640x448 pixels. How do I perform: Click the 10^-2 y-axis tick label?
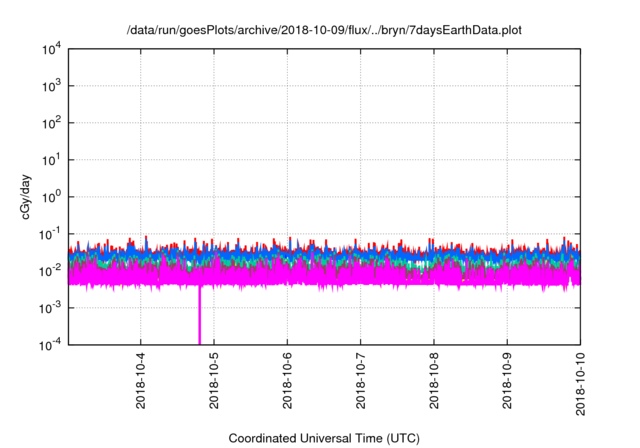[50, 271]
